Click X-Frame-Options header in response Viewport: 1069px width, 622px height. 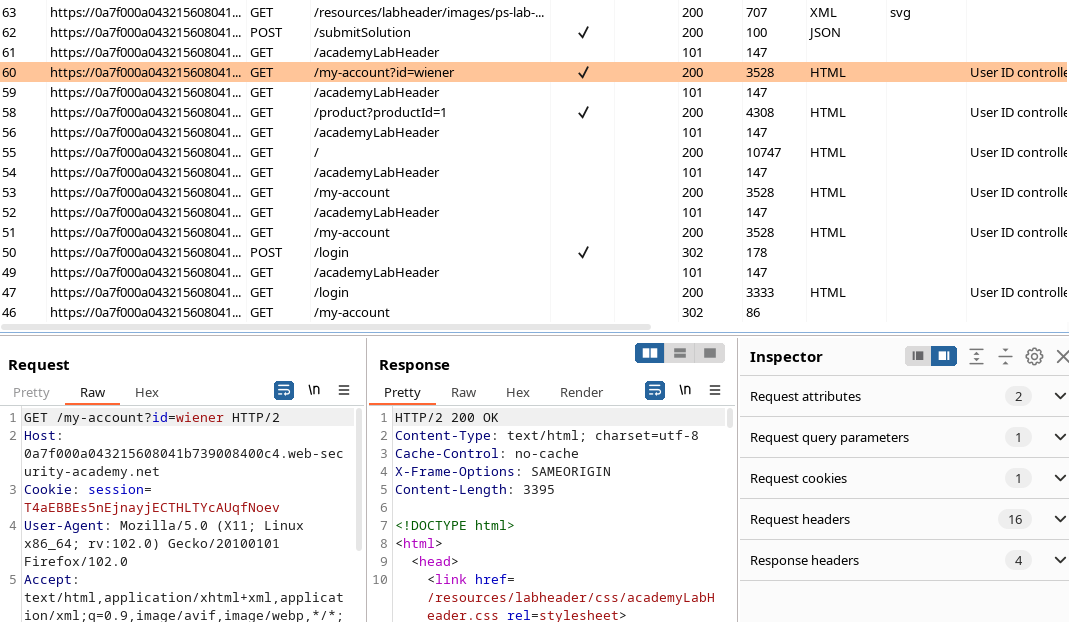click(x=502, y=471)
